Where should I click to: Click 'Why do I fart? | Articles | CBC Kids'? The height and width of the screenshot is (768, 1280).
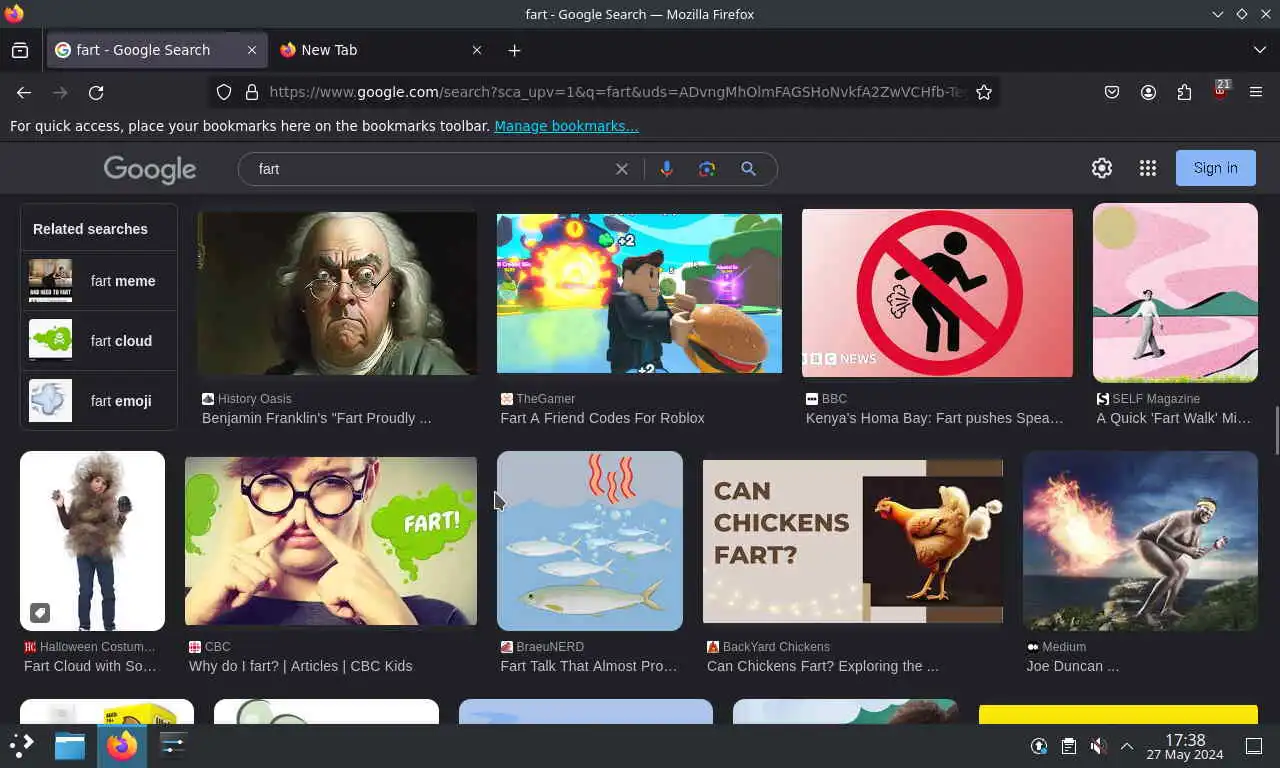click(300, 666)
